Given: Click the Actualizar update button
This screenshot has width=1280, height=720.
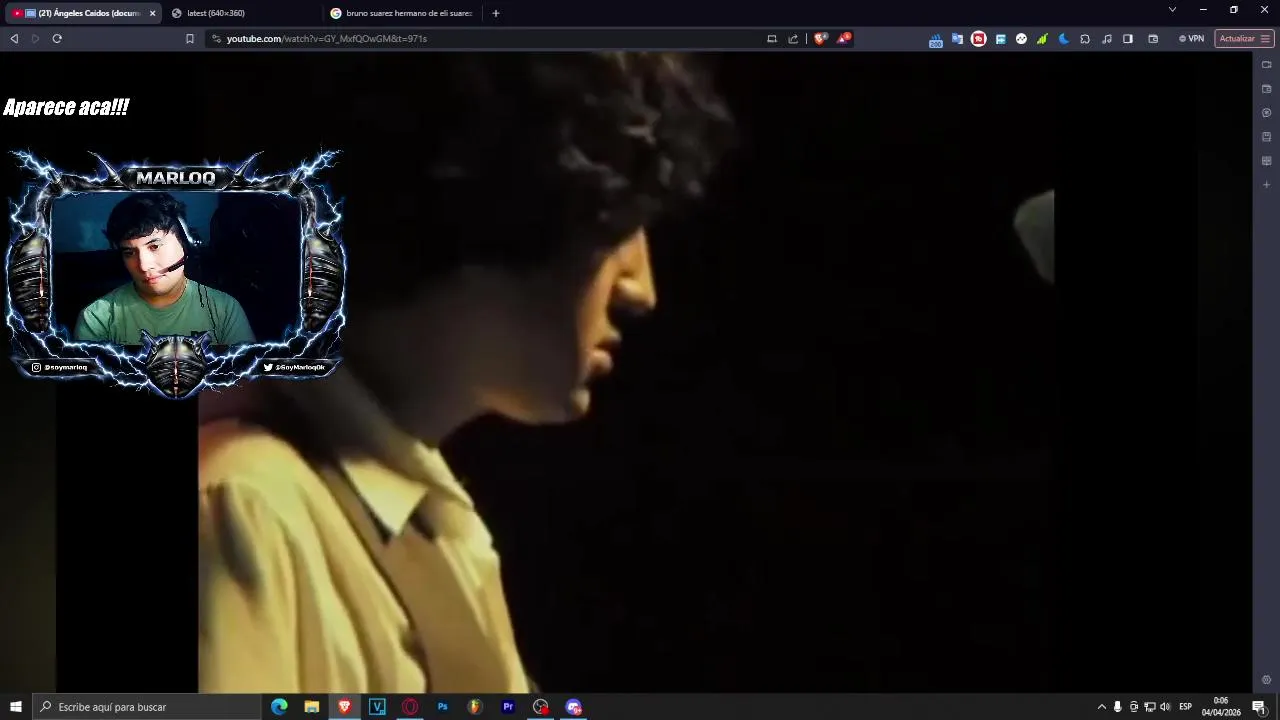Looking at the screenshot, I should pos(1244,39).
